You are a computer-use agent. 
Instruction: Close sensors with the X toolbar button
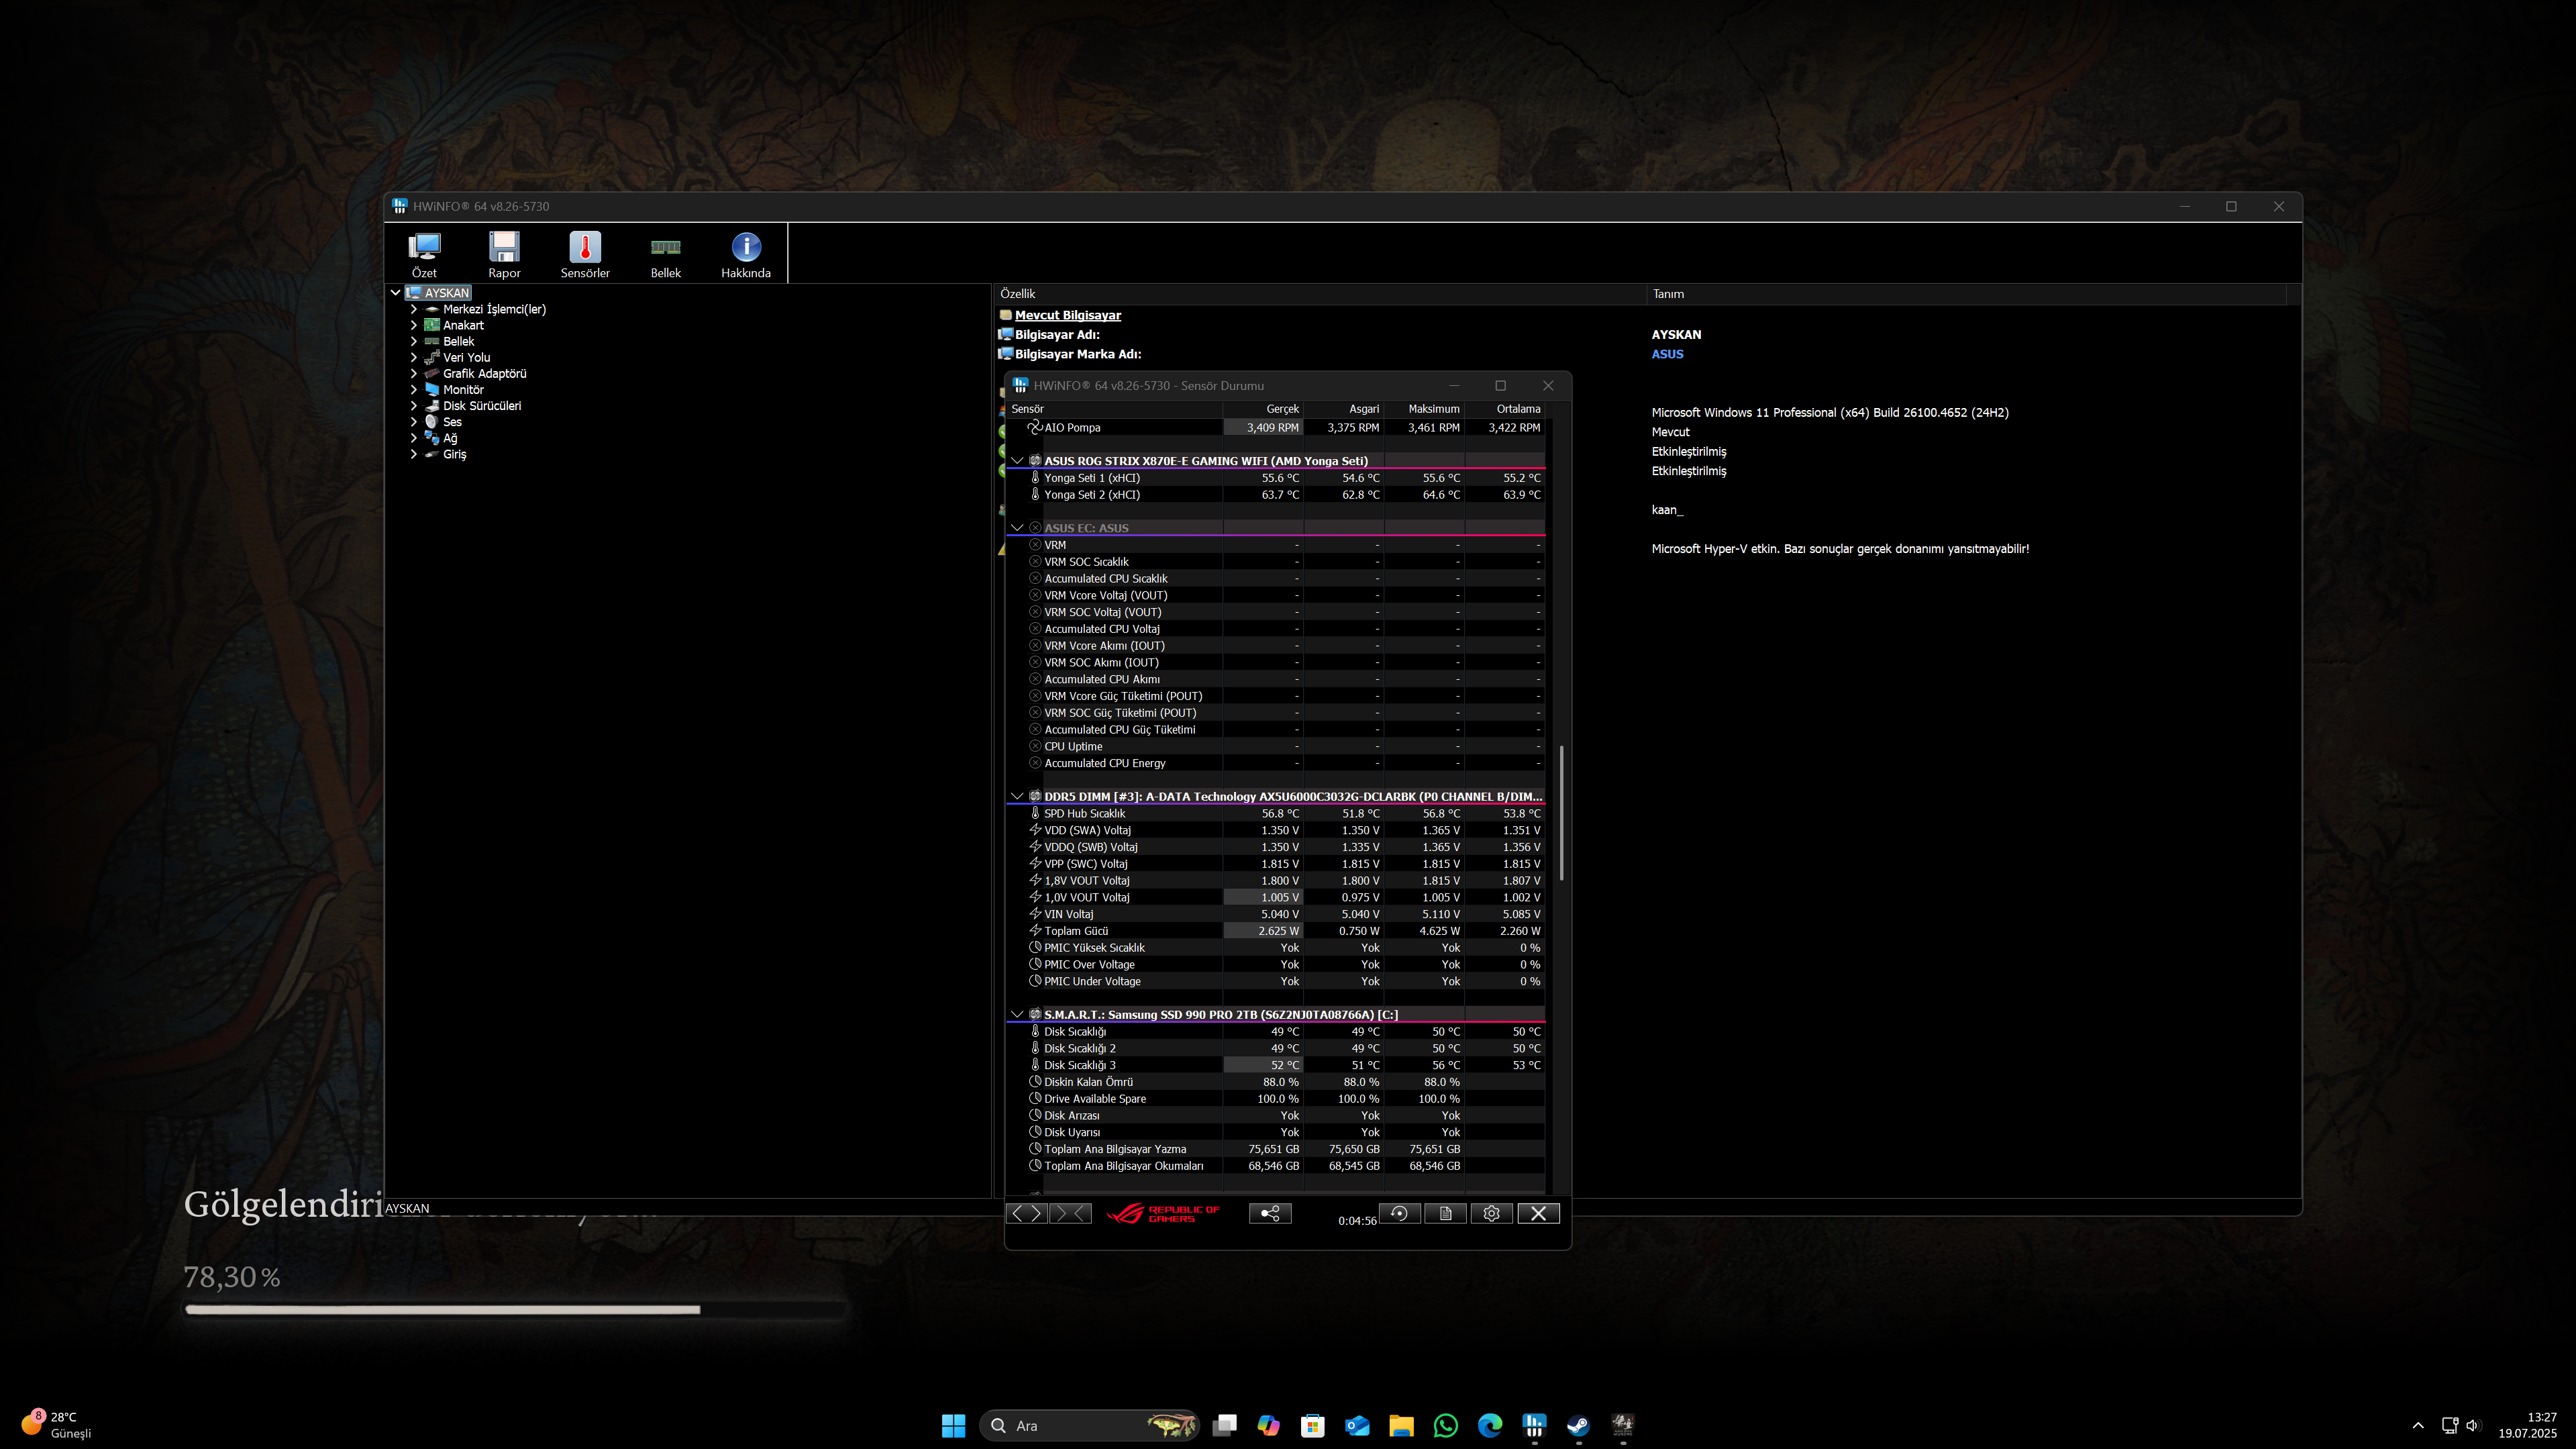coord(1539,1213)
